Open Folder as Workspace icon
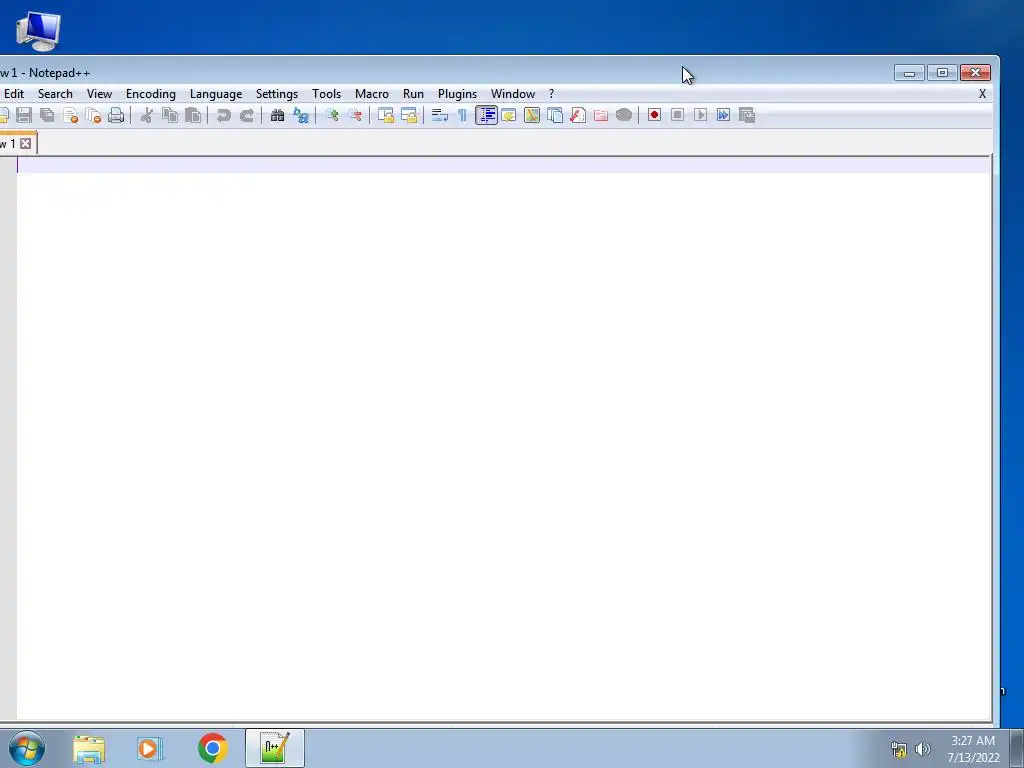The height and width of the screenshot is (768, 1024). pos(601,116)
